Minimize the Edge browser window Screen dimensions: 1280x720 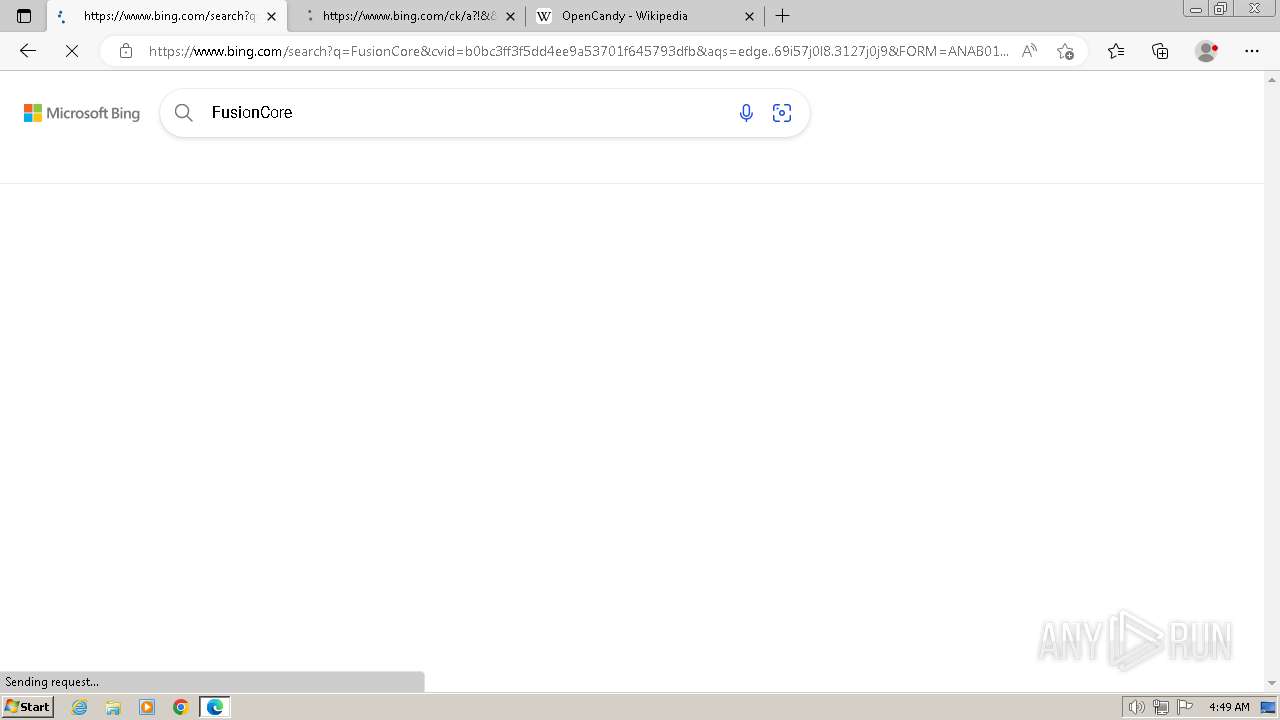click(1195, 9)
